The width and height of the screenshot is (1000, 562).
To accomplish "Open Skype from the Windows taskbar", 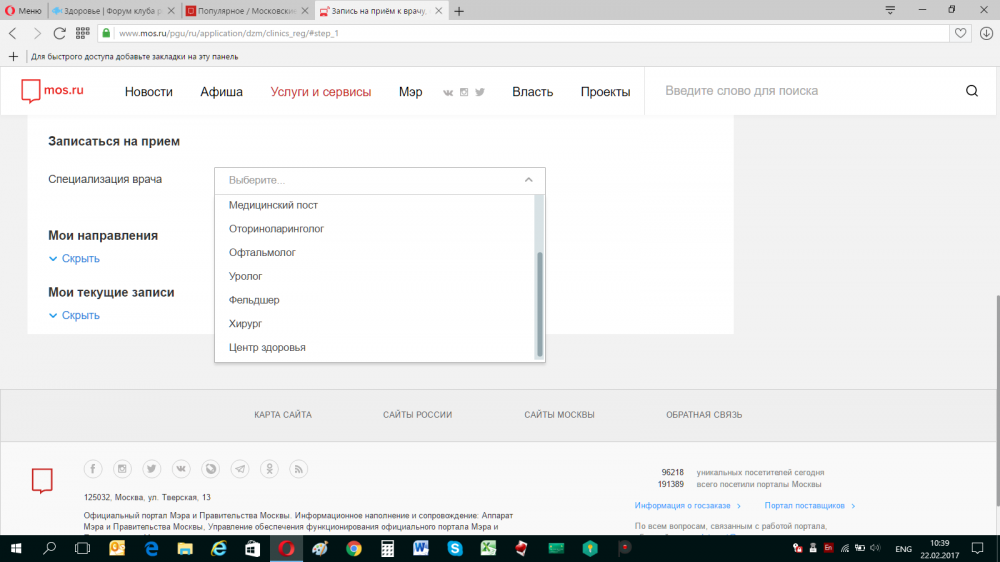I will [x=455, y=548].
